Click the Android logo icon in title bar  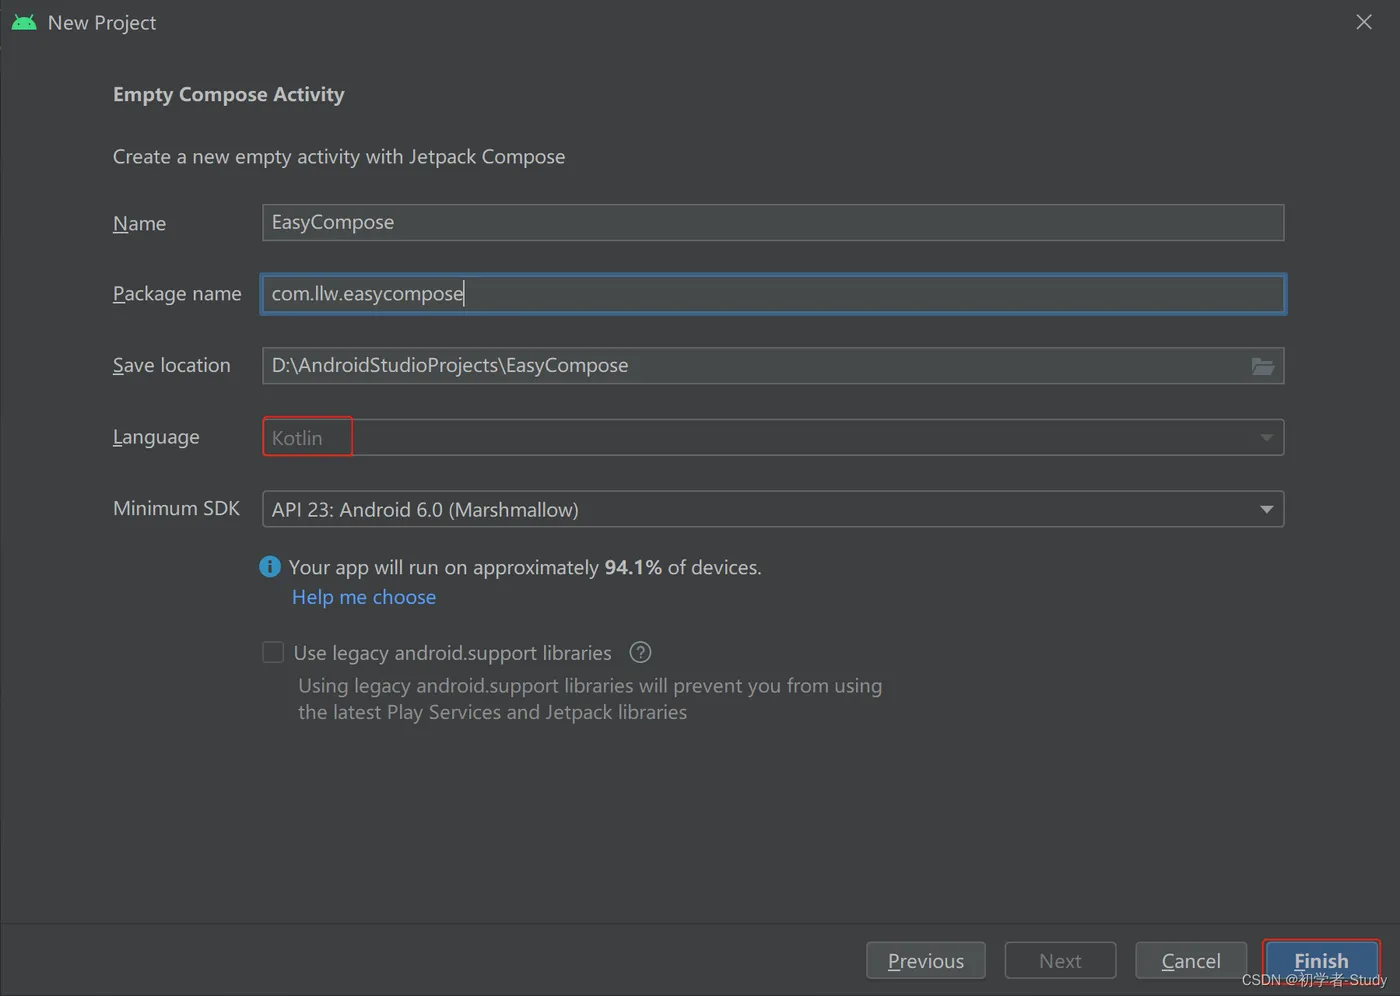[x=24, y=22]
